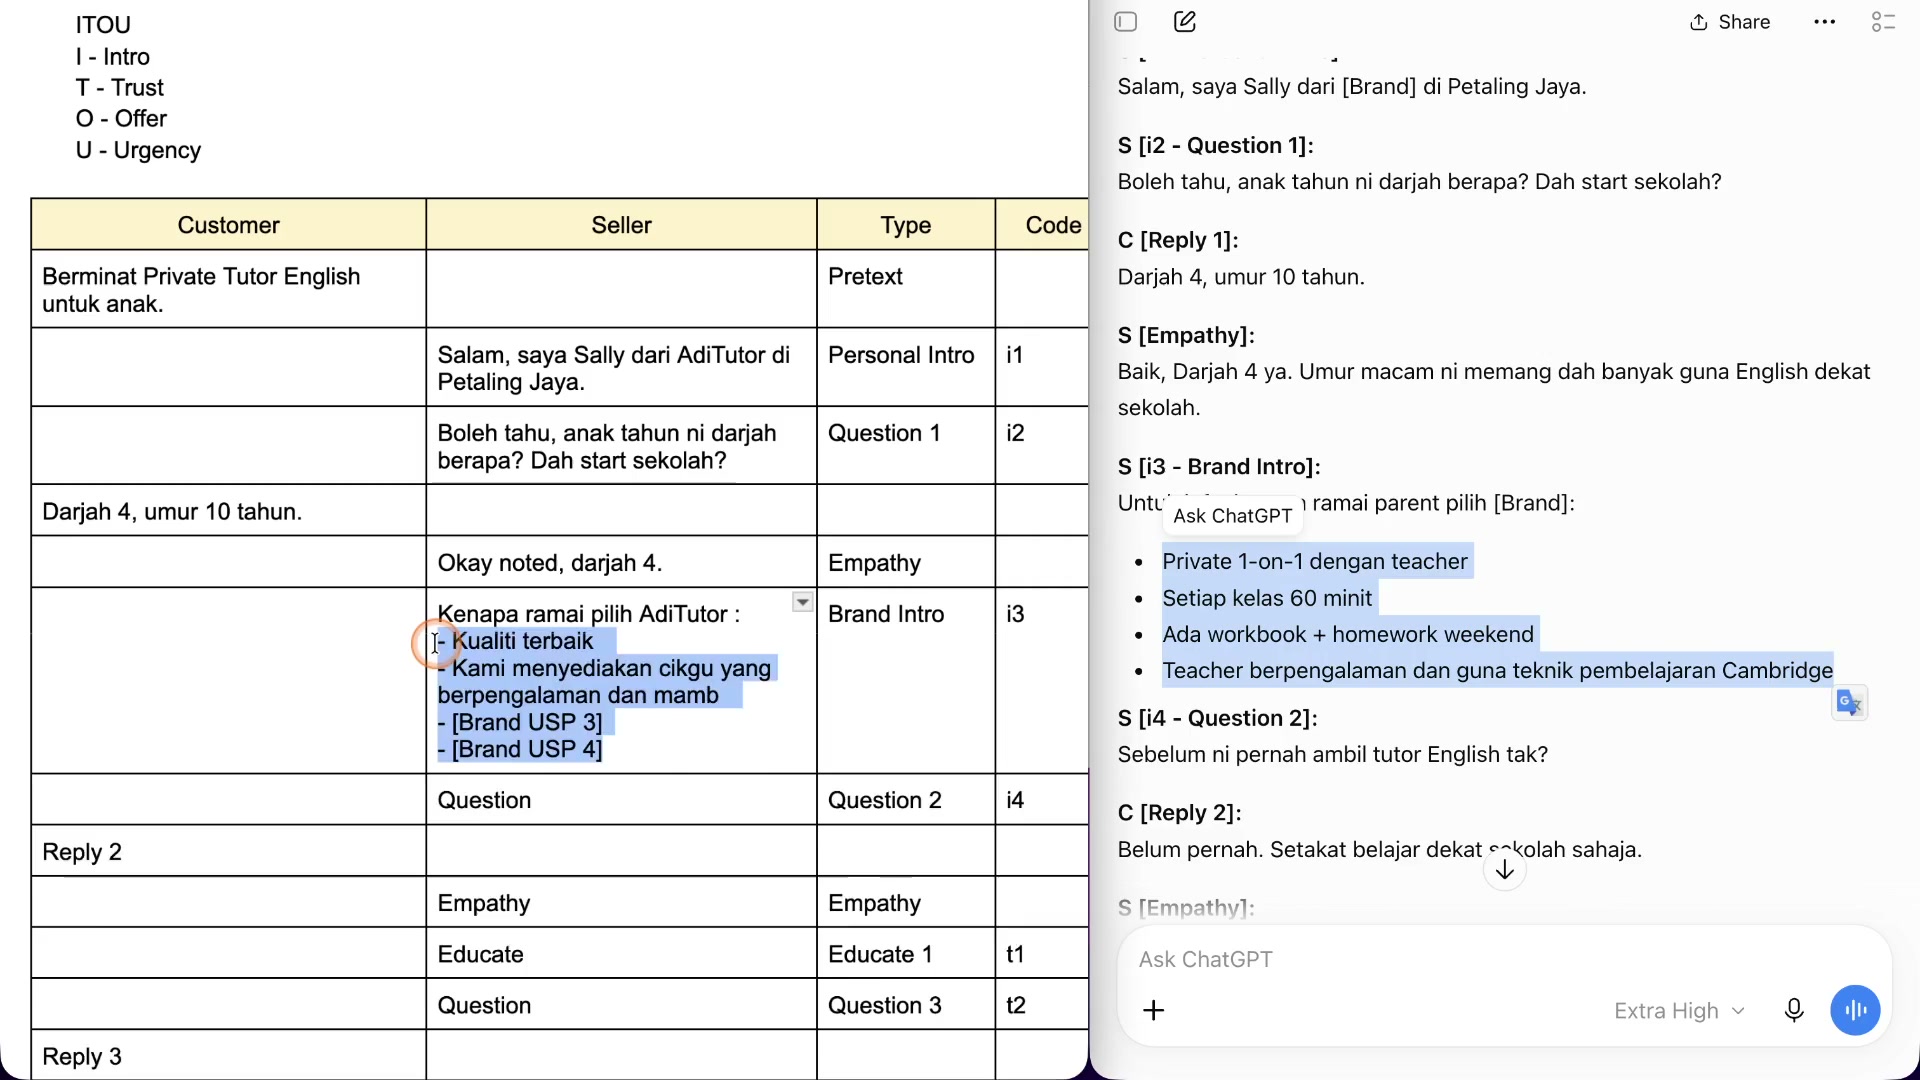
Task: Jump to bottom with the down arrow button
Action: (1505, 870)
